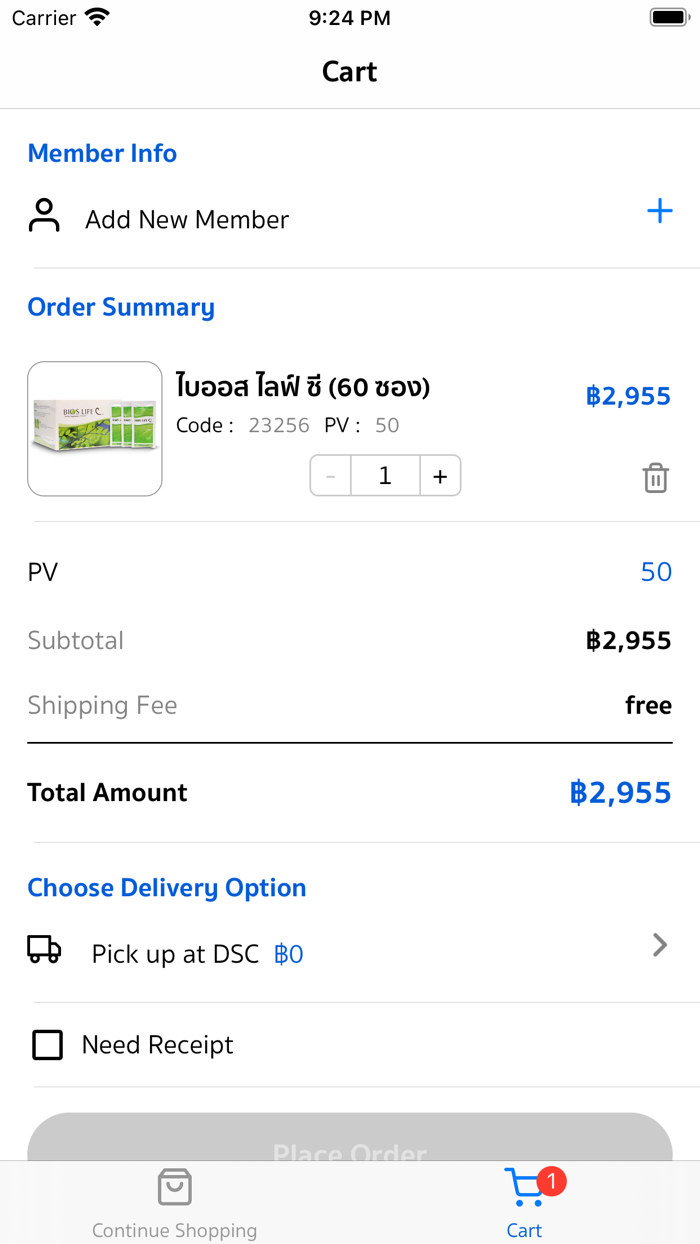This screenshot has width=700, height=1244.
Task: Decrease quantity with minus stepper button
Action: (331, 476)
